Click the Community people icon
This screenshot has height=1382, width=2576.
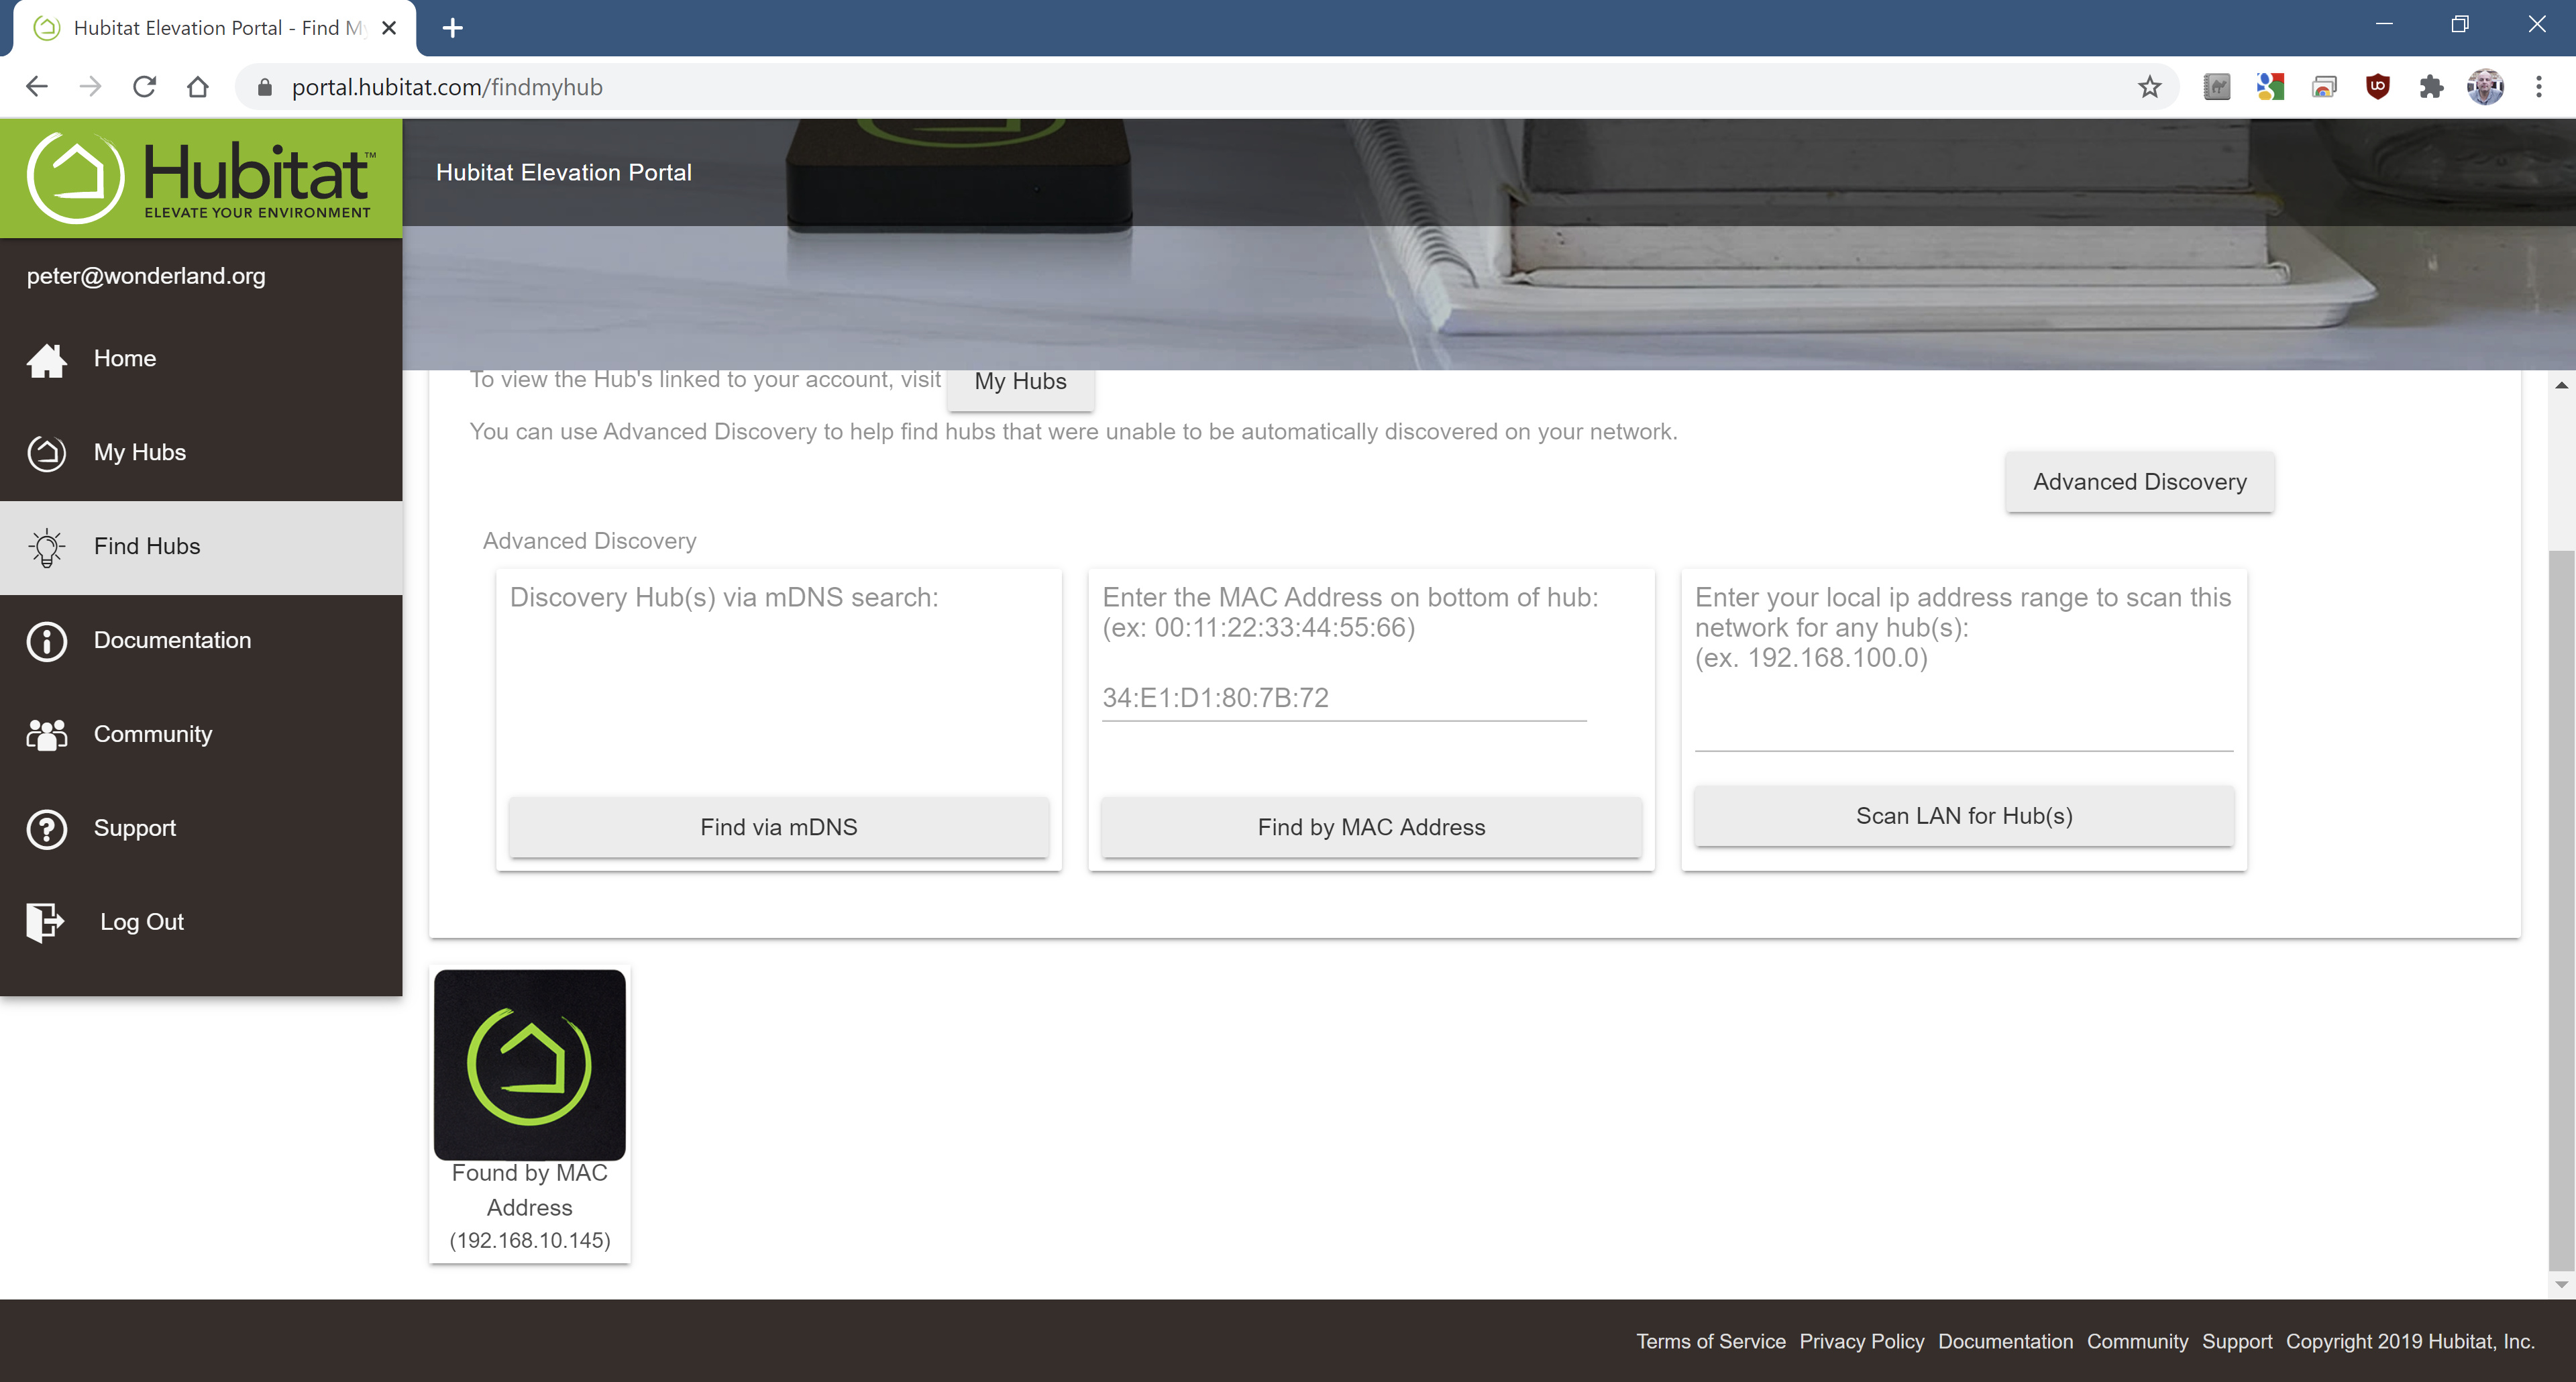(x=46, y=735)
